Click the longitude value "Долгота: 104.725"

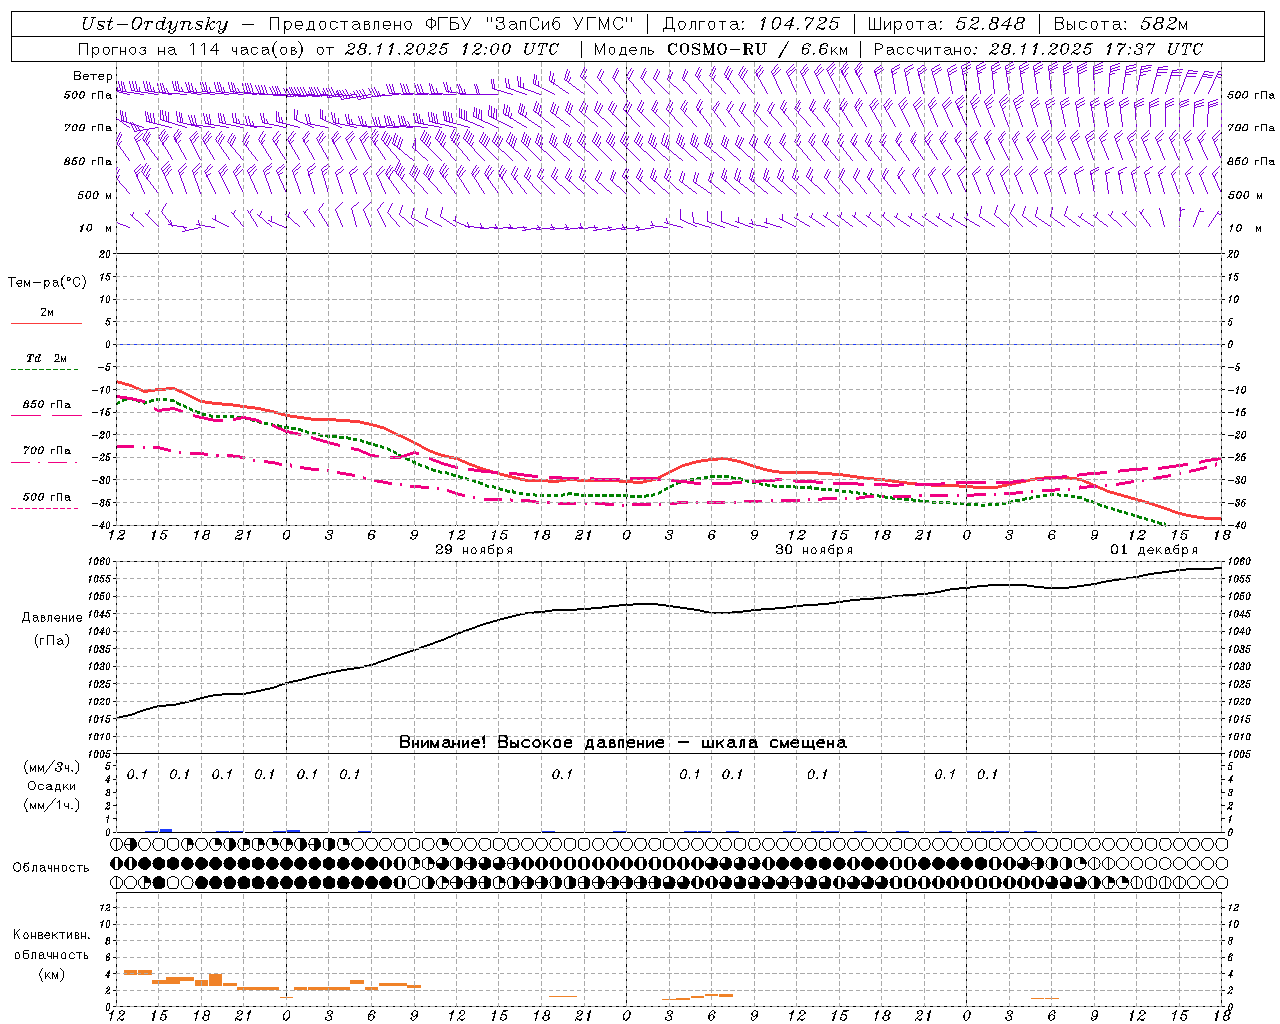(752, 24)
